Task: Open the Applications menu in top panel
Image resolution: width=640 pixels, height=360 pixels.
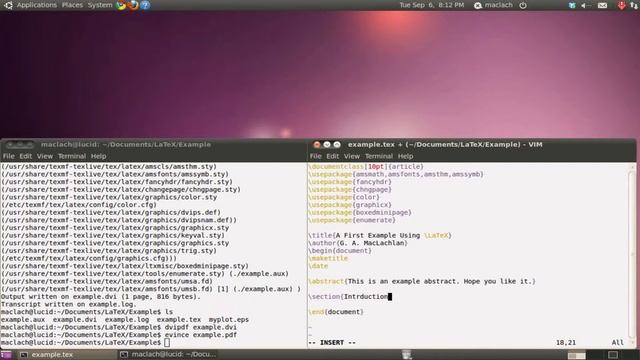Action: [x=37, y=5]
